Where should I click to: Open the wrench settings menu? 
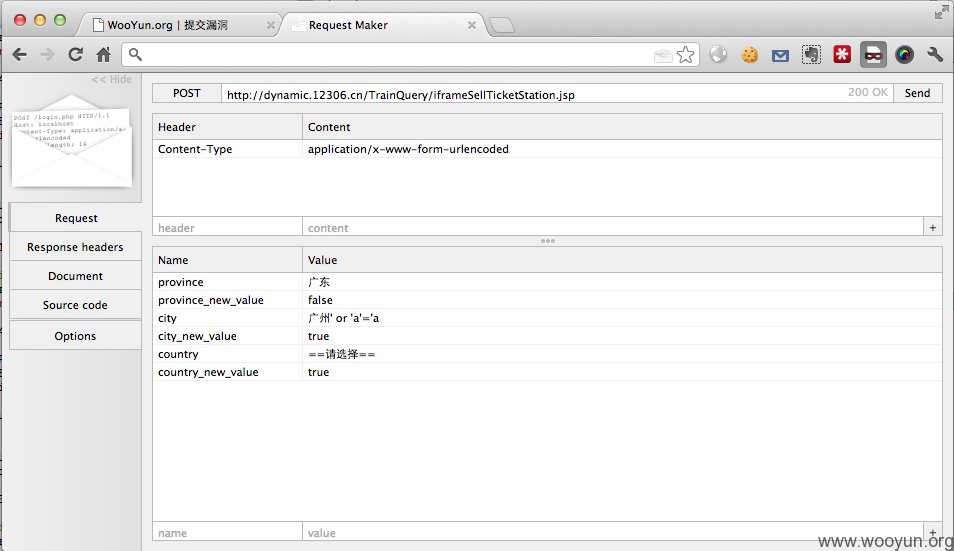pyautogui.click(x=935, y=55)
